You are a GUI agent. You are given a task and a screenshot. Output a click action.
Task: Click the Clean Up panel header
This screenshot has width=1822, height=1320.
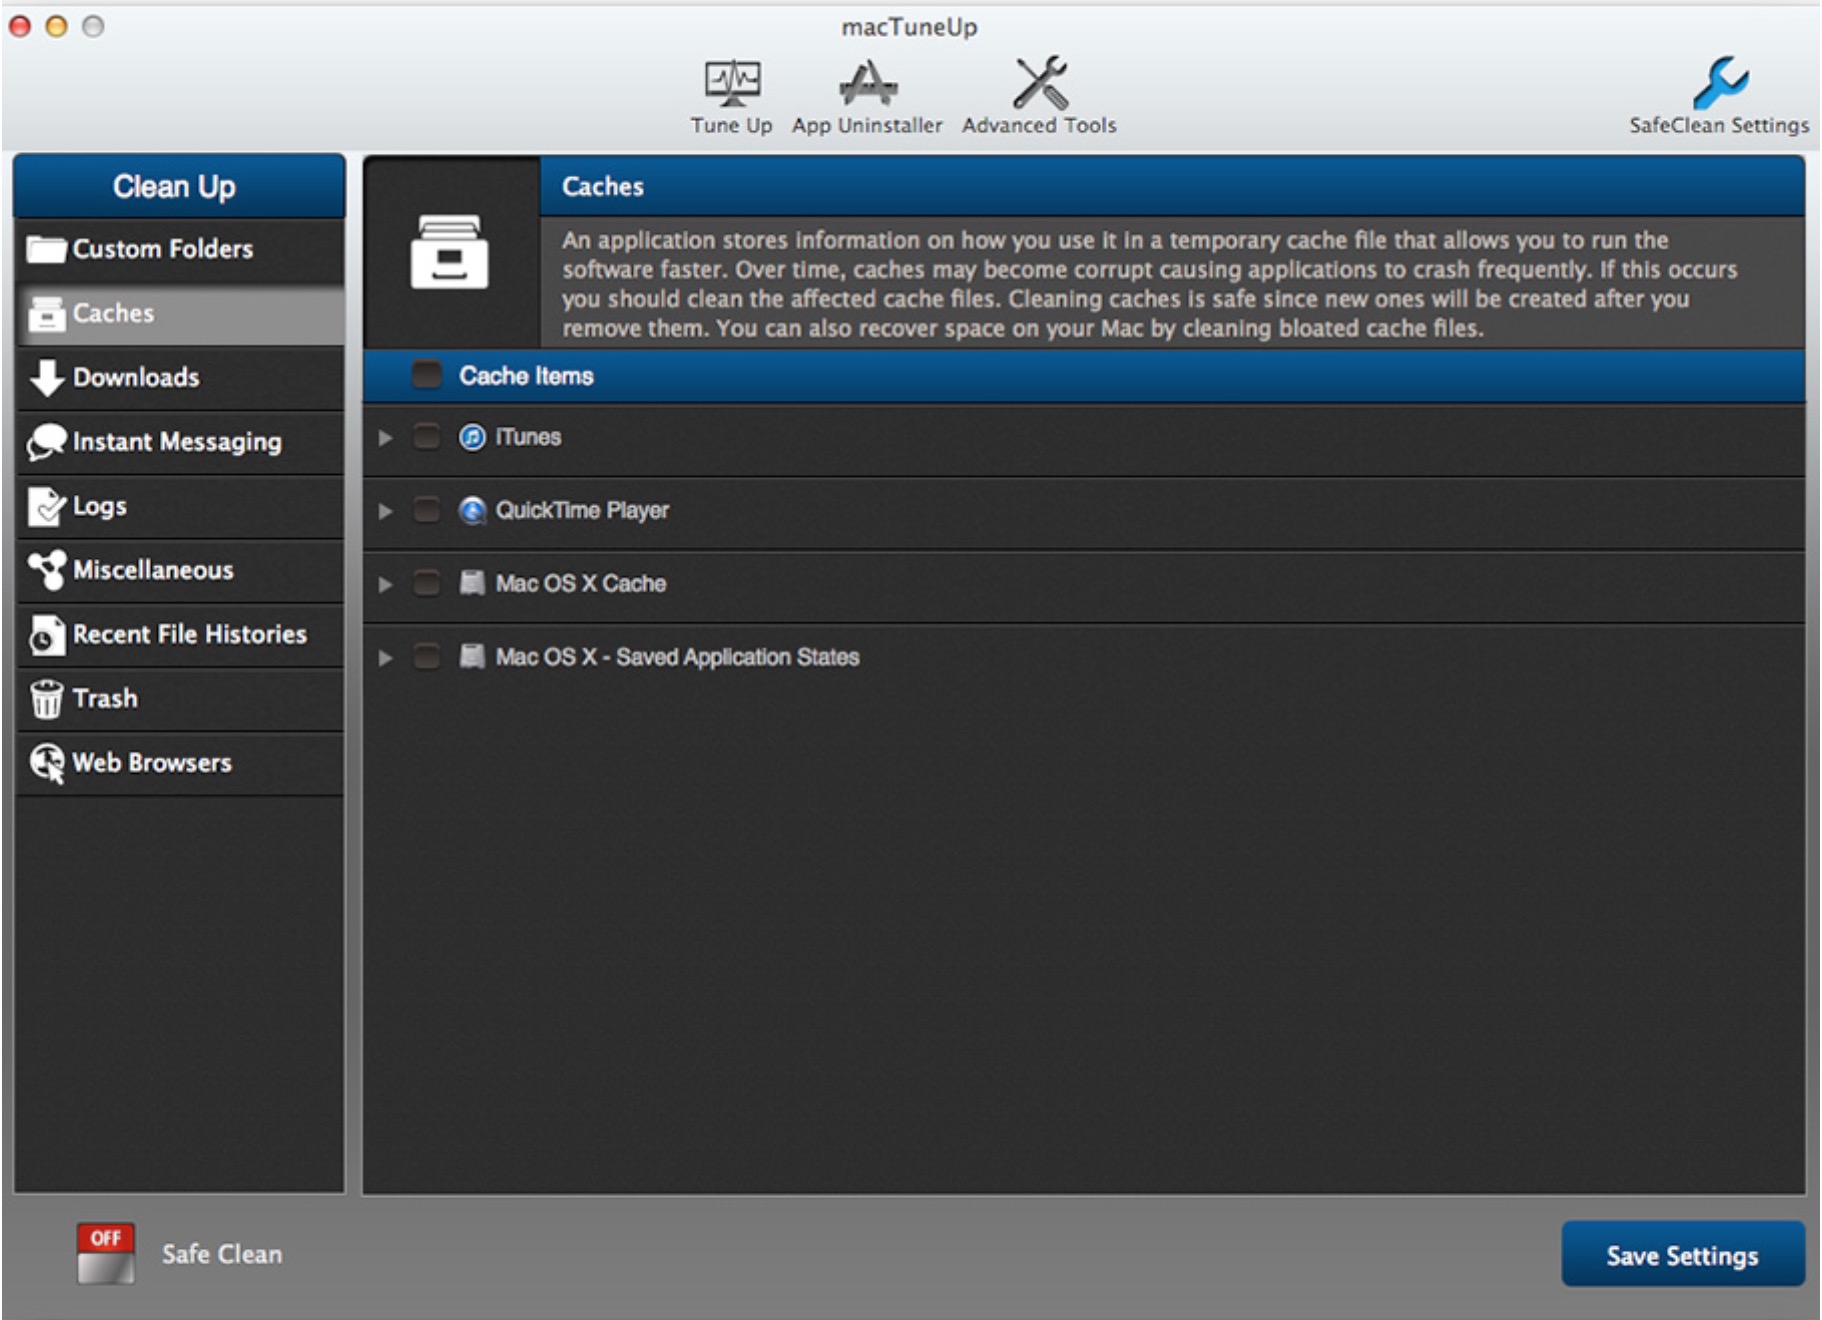point(179,186)
